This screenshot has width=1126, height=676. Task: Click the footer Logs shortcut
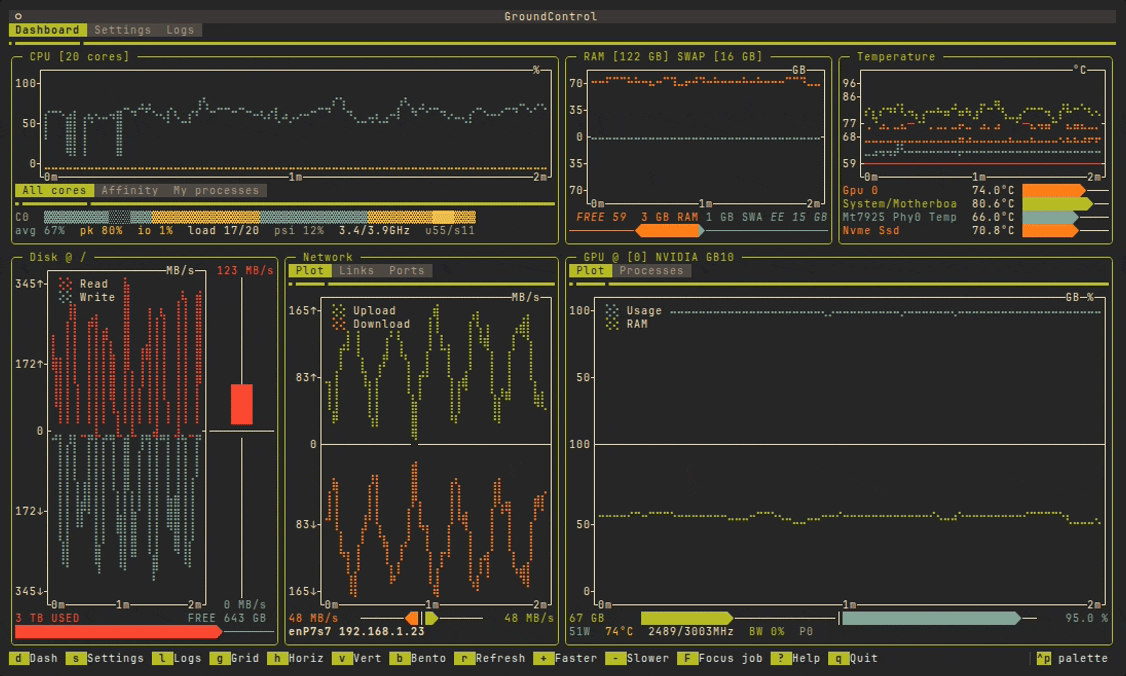tap(177, 658)
